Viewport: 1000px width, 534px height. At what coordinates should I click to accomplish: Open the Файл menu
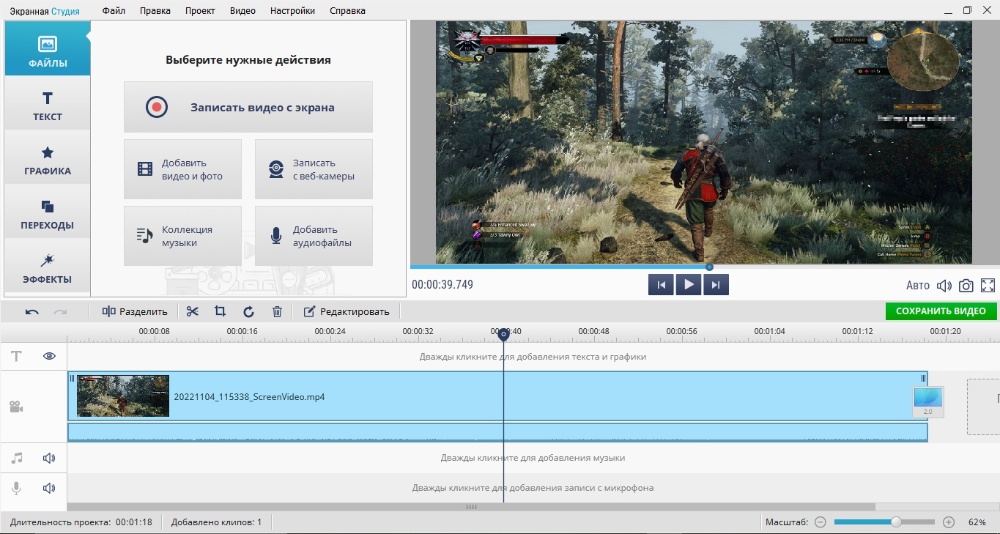(114, 11)
